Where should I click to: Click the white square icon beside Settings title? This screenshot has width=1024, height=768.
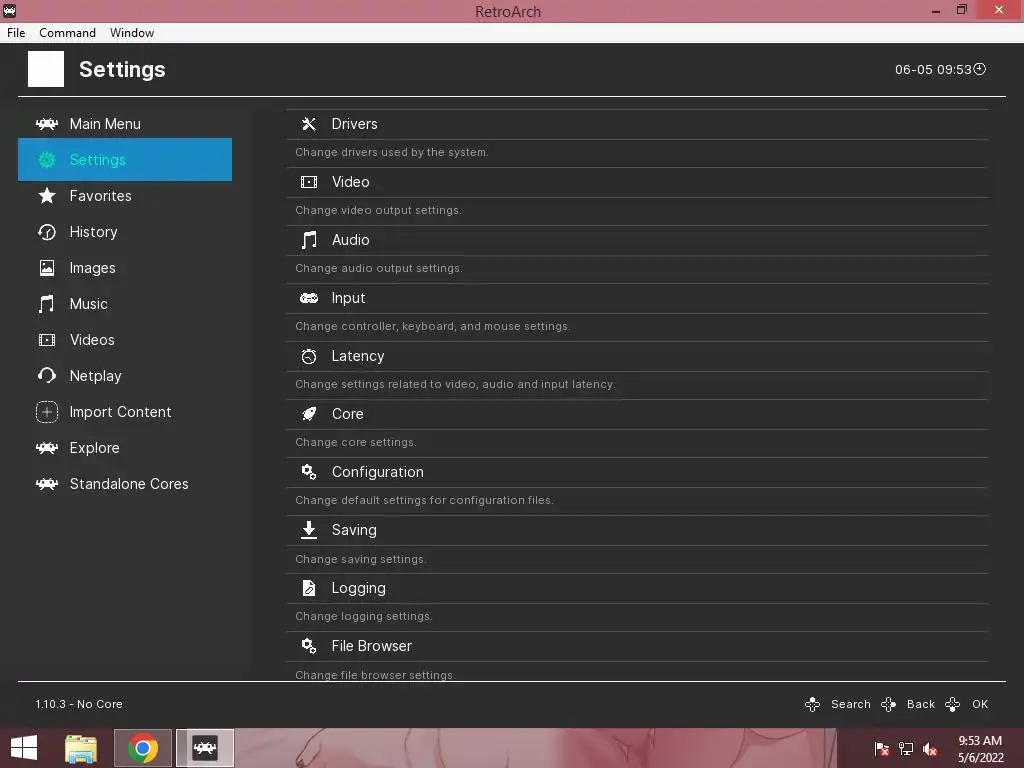click(x=46, y=69)
